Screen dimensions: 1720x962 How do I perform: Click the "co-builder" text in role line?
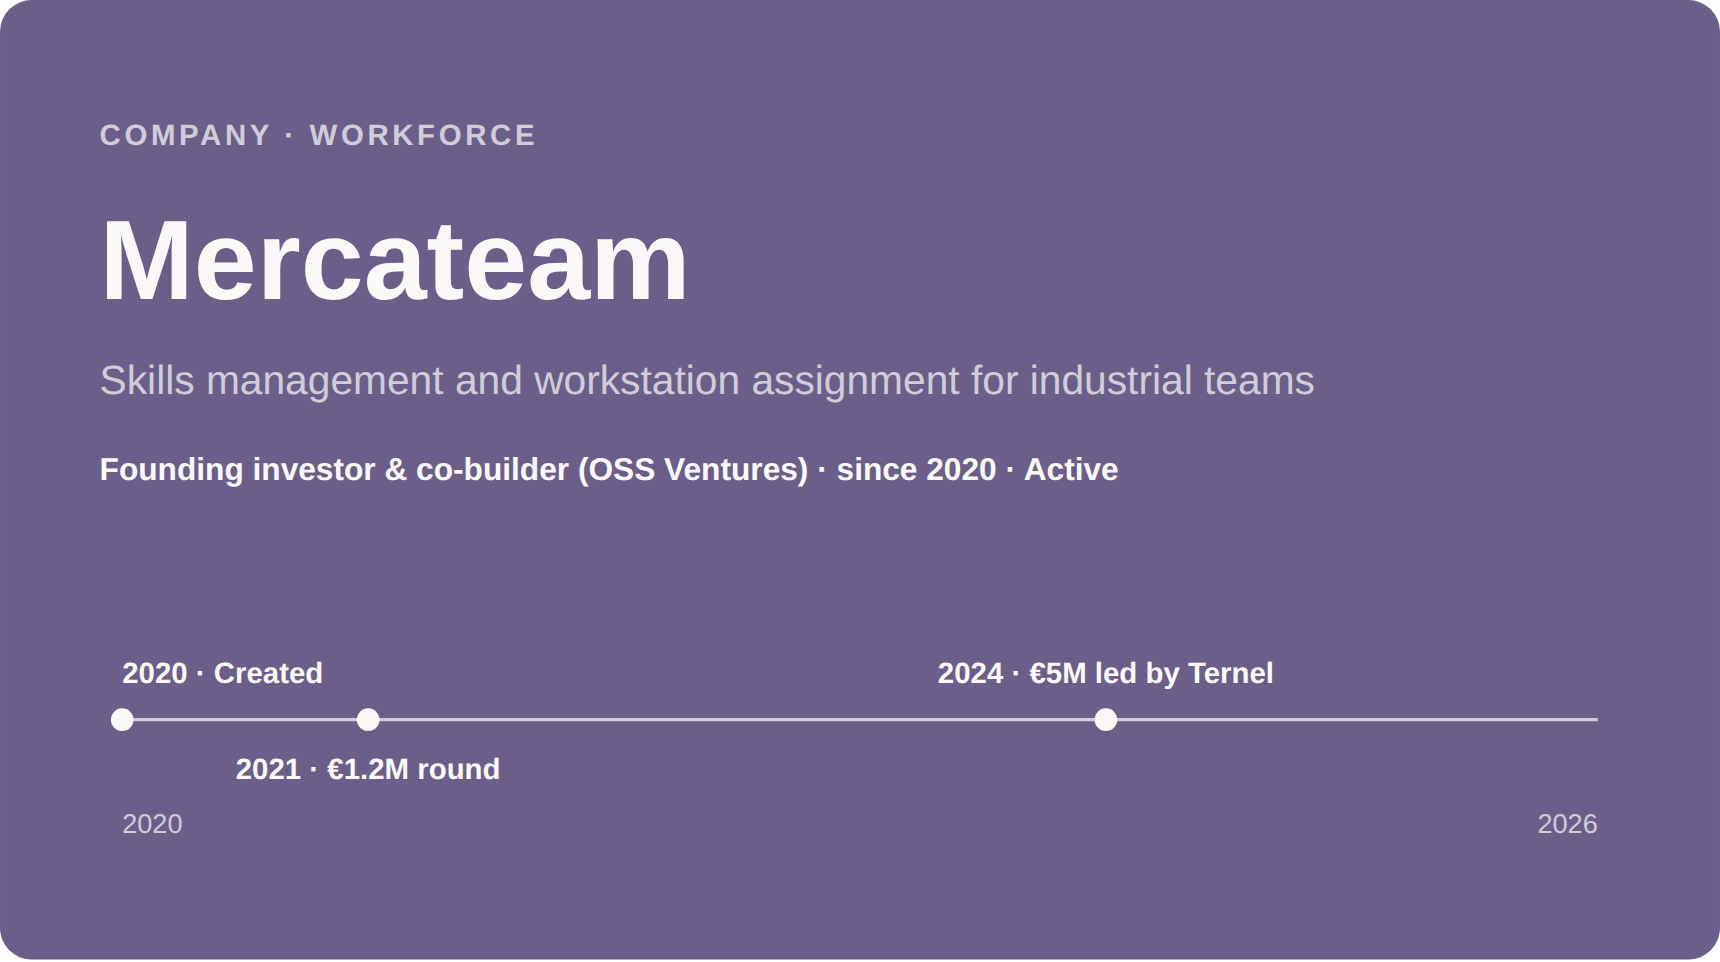tap(492, 470)
